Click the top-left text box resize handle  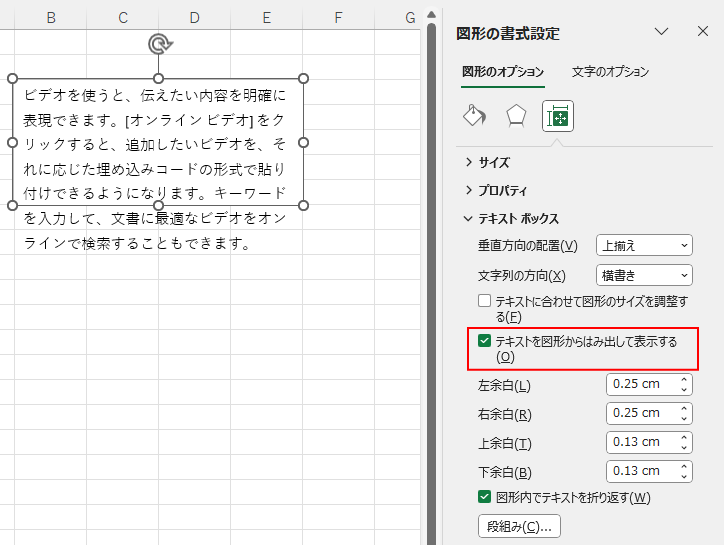[x=12, y=79]
